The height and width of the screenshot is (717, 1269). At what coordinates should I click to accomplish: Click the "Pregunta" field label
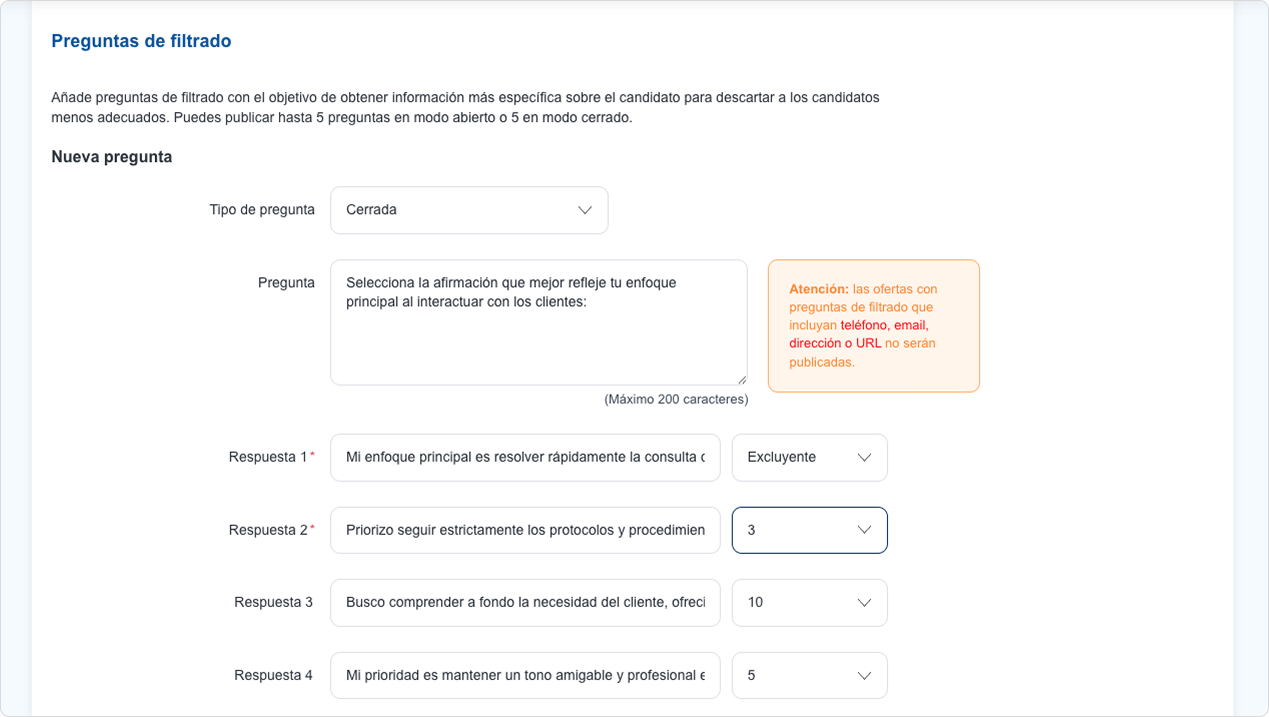tap(286, 283)
